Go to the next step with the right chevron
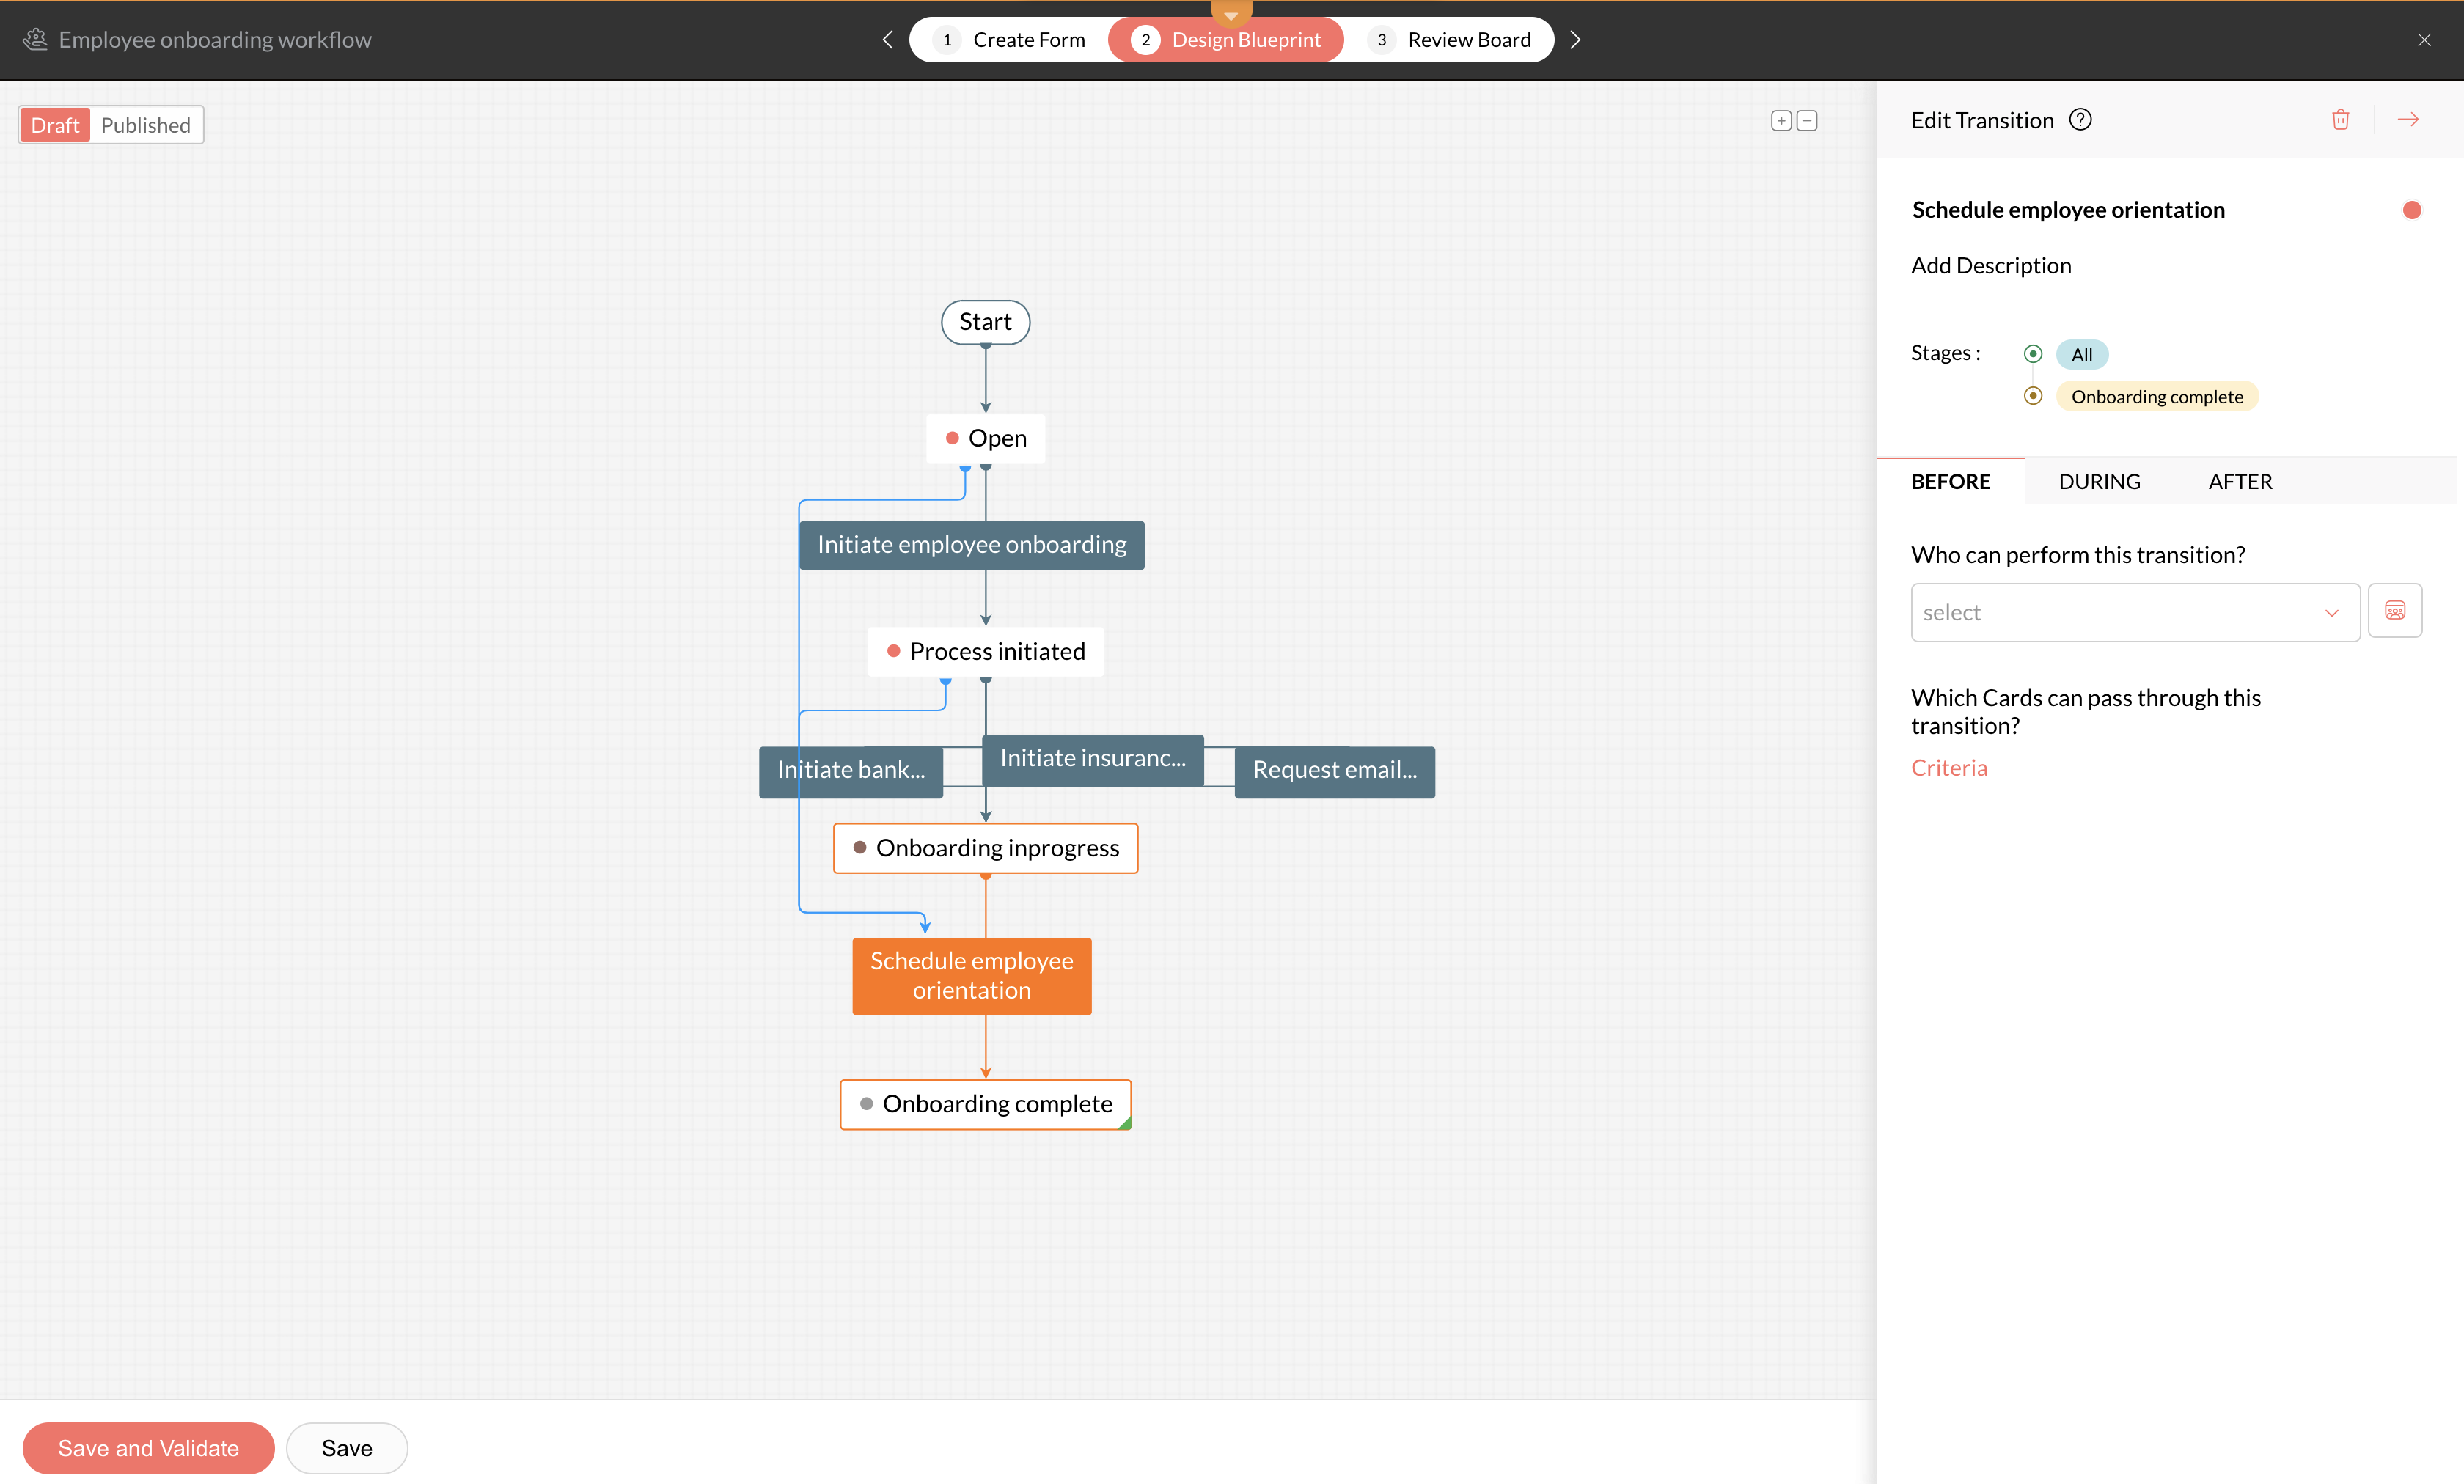2464x1484 pixels. coord(1575,40)
